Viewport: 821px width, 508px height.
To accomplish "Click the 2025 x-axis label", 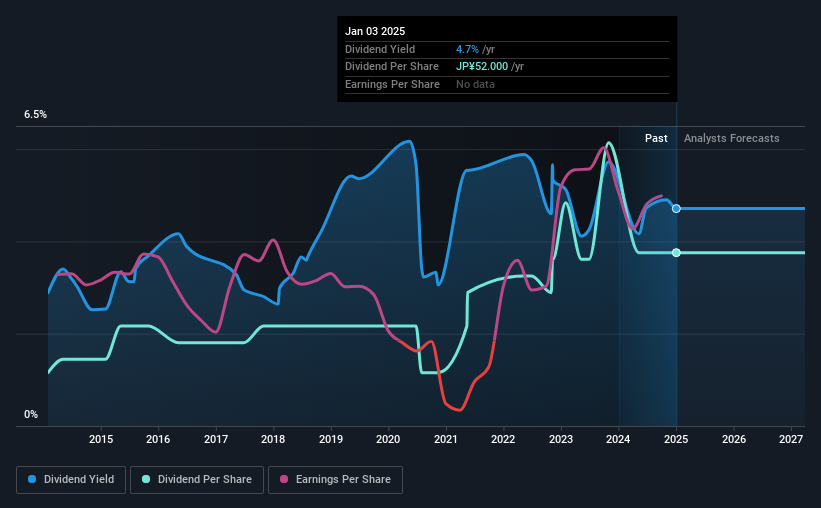I will tap(676, 439).
